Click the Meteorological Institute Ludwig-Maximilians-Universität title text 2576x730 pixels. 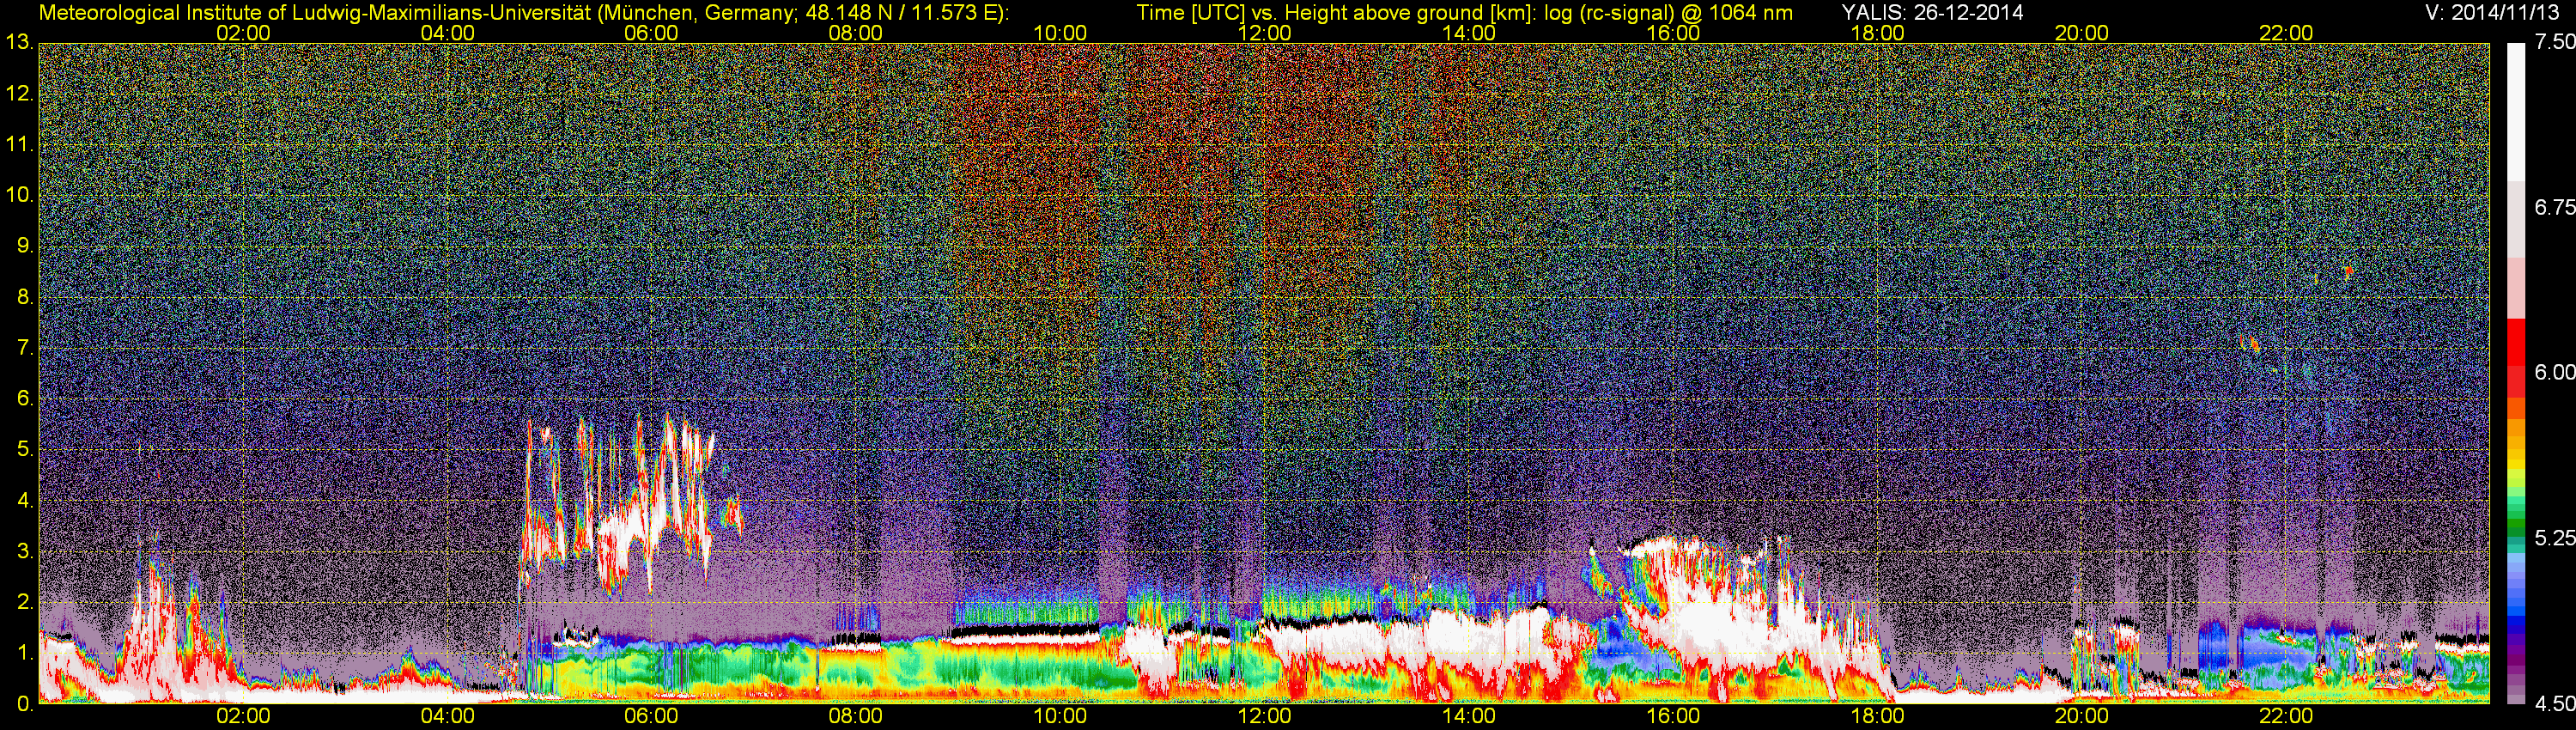(523, 12)
